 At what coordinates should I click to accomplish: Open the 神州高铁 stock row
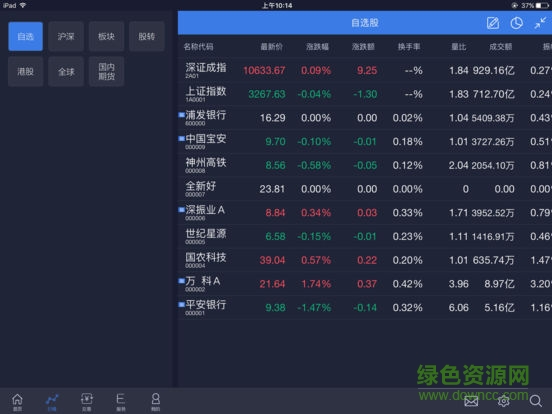click(365, 165)
